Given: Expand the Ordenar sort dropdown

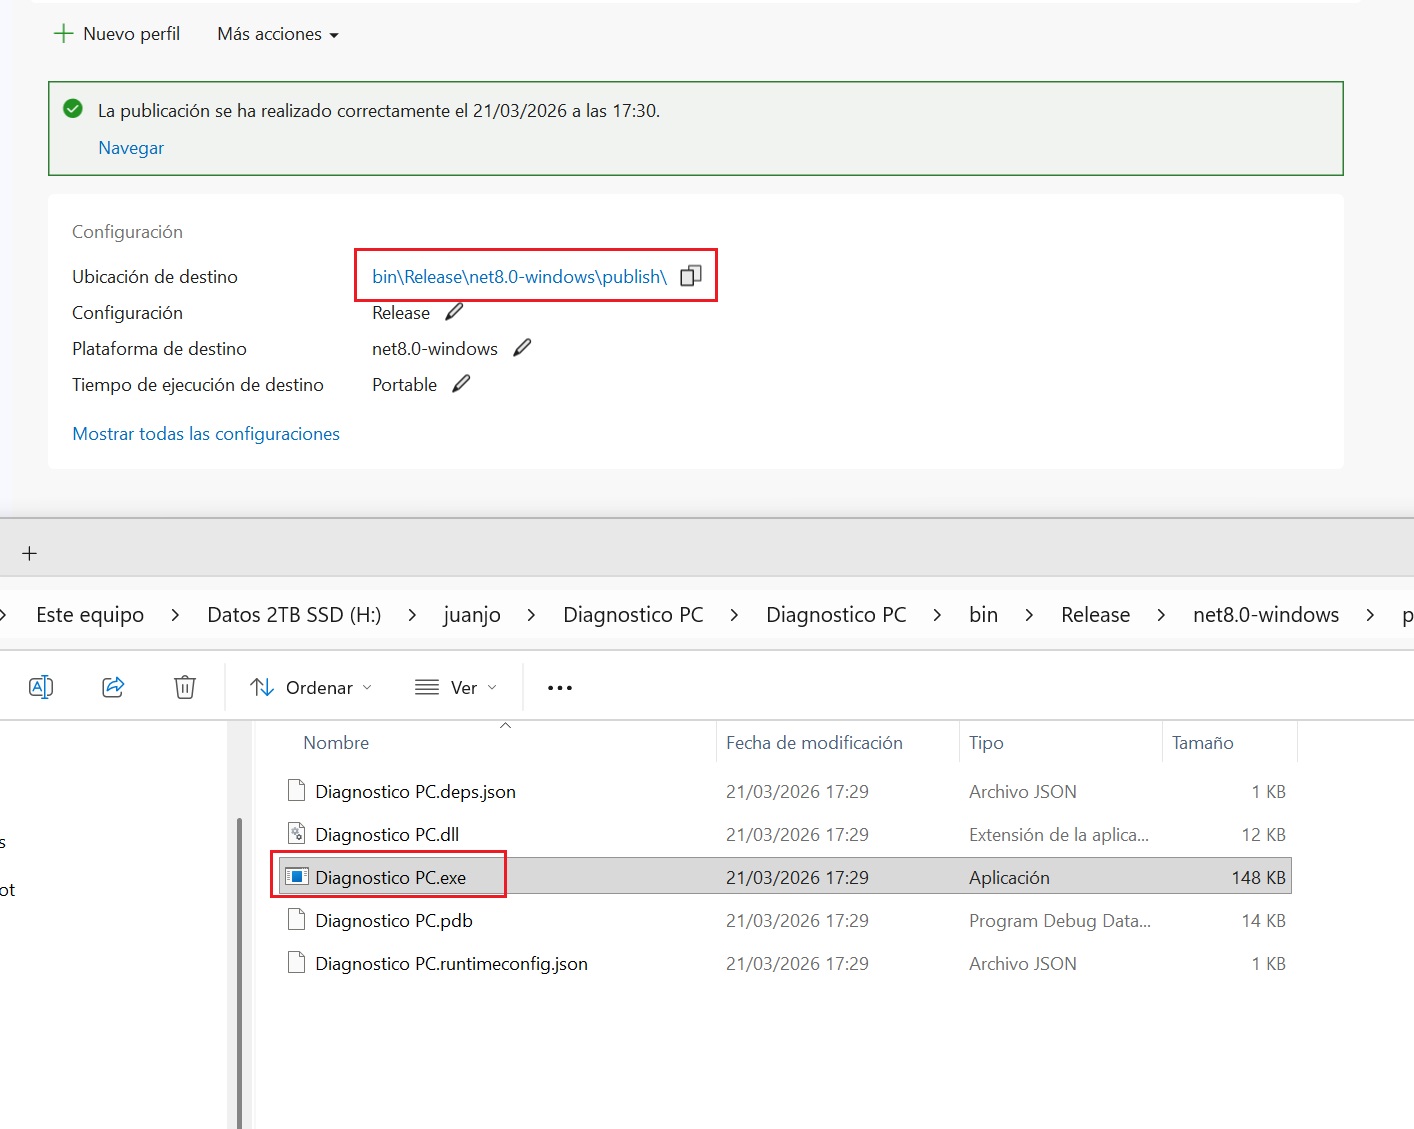Looking at the screenshot, I should click(x=311, y=688).
